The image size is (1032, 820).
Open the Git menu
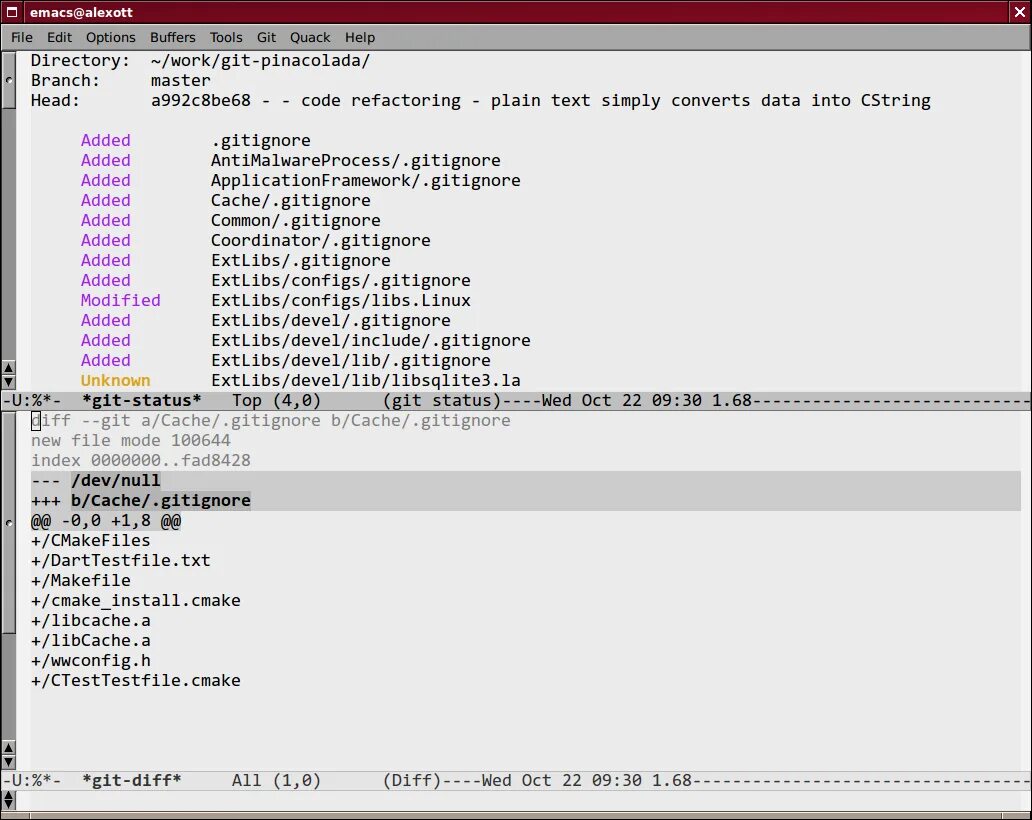click(x=266, y=38)
